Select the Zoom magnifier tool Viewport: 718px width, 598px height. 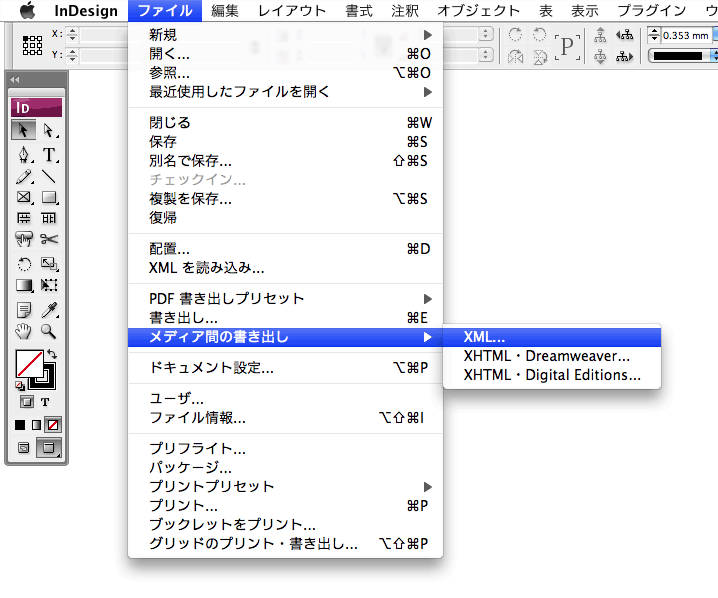[x=49, y=331]
